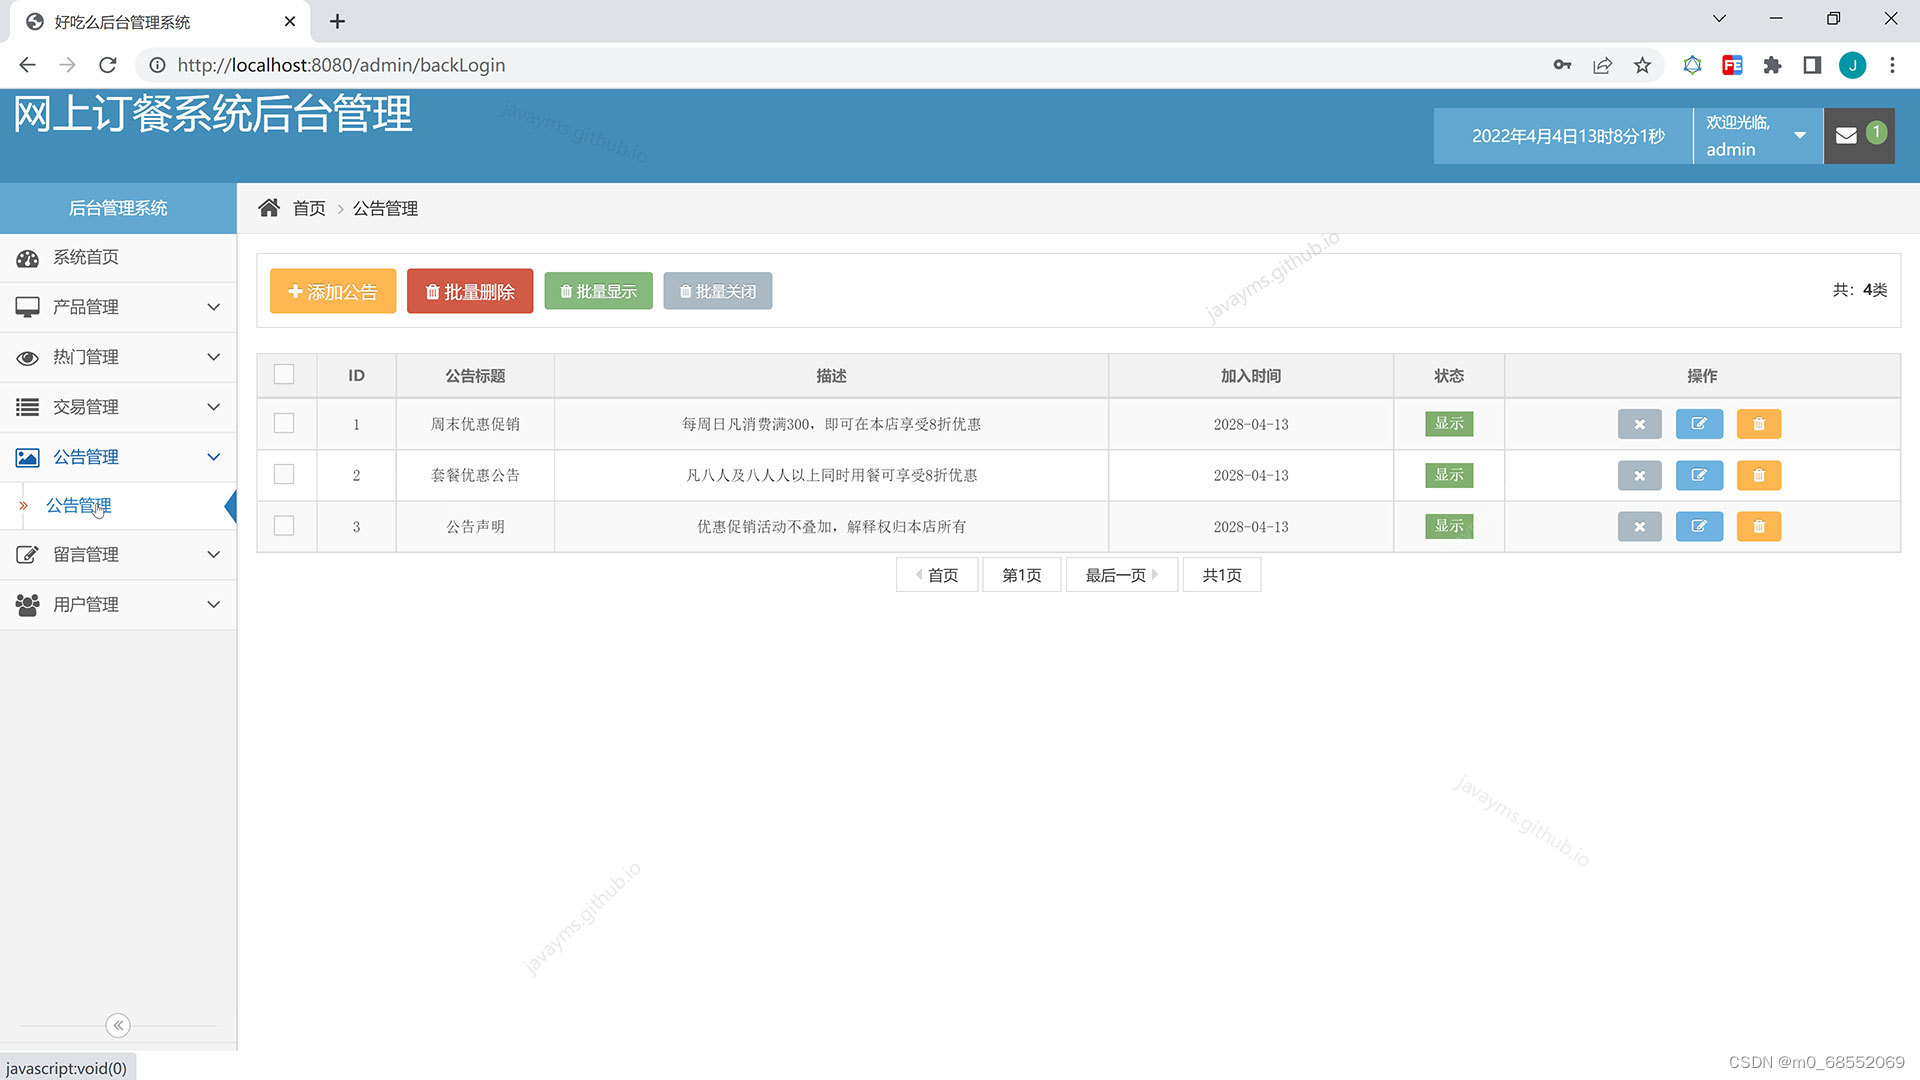Collapse the sidebar with the double-arrow icon
The height and width of the screenshot is (1080, 1920).
(118, 1025)
